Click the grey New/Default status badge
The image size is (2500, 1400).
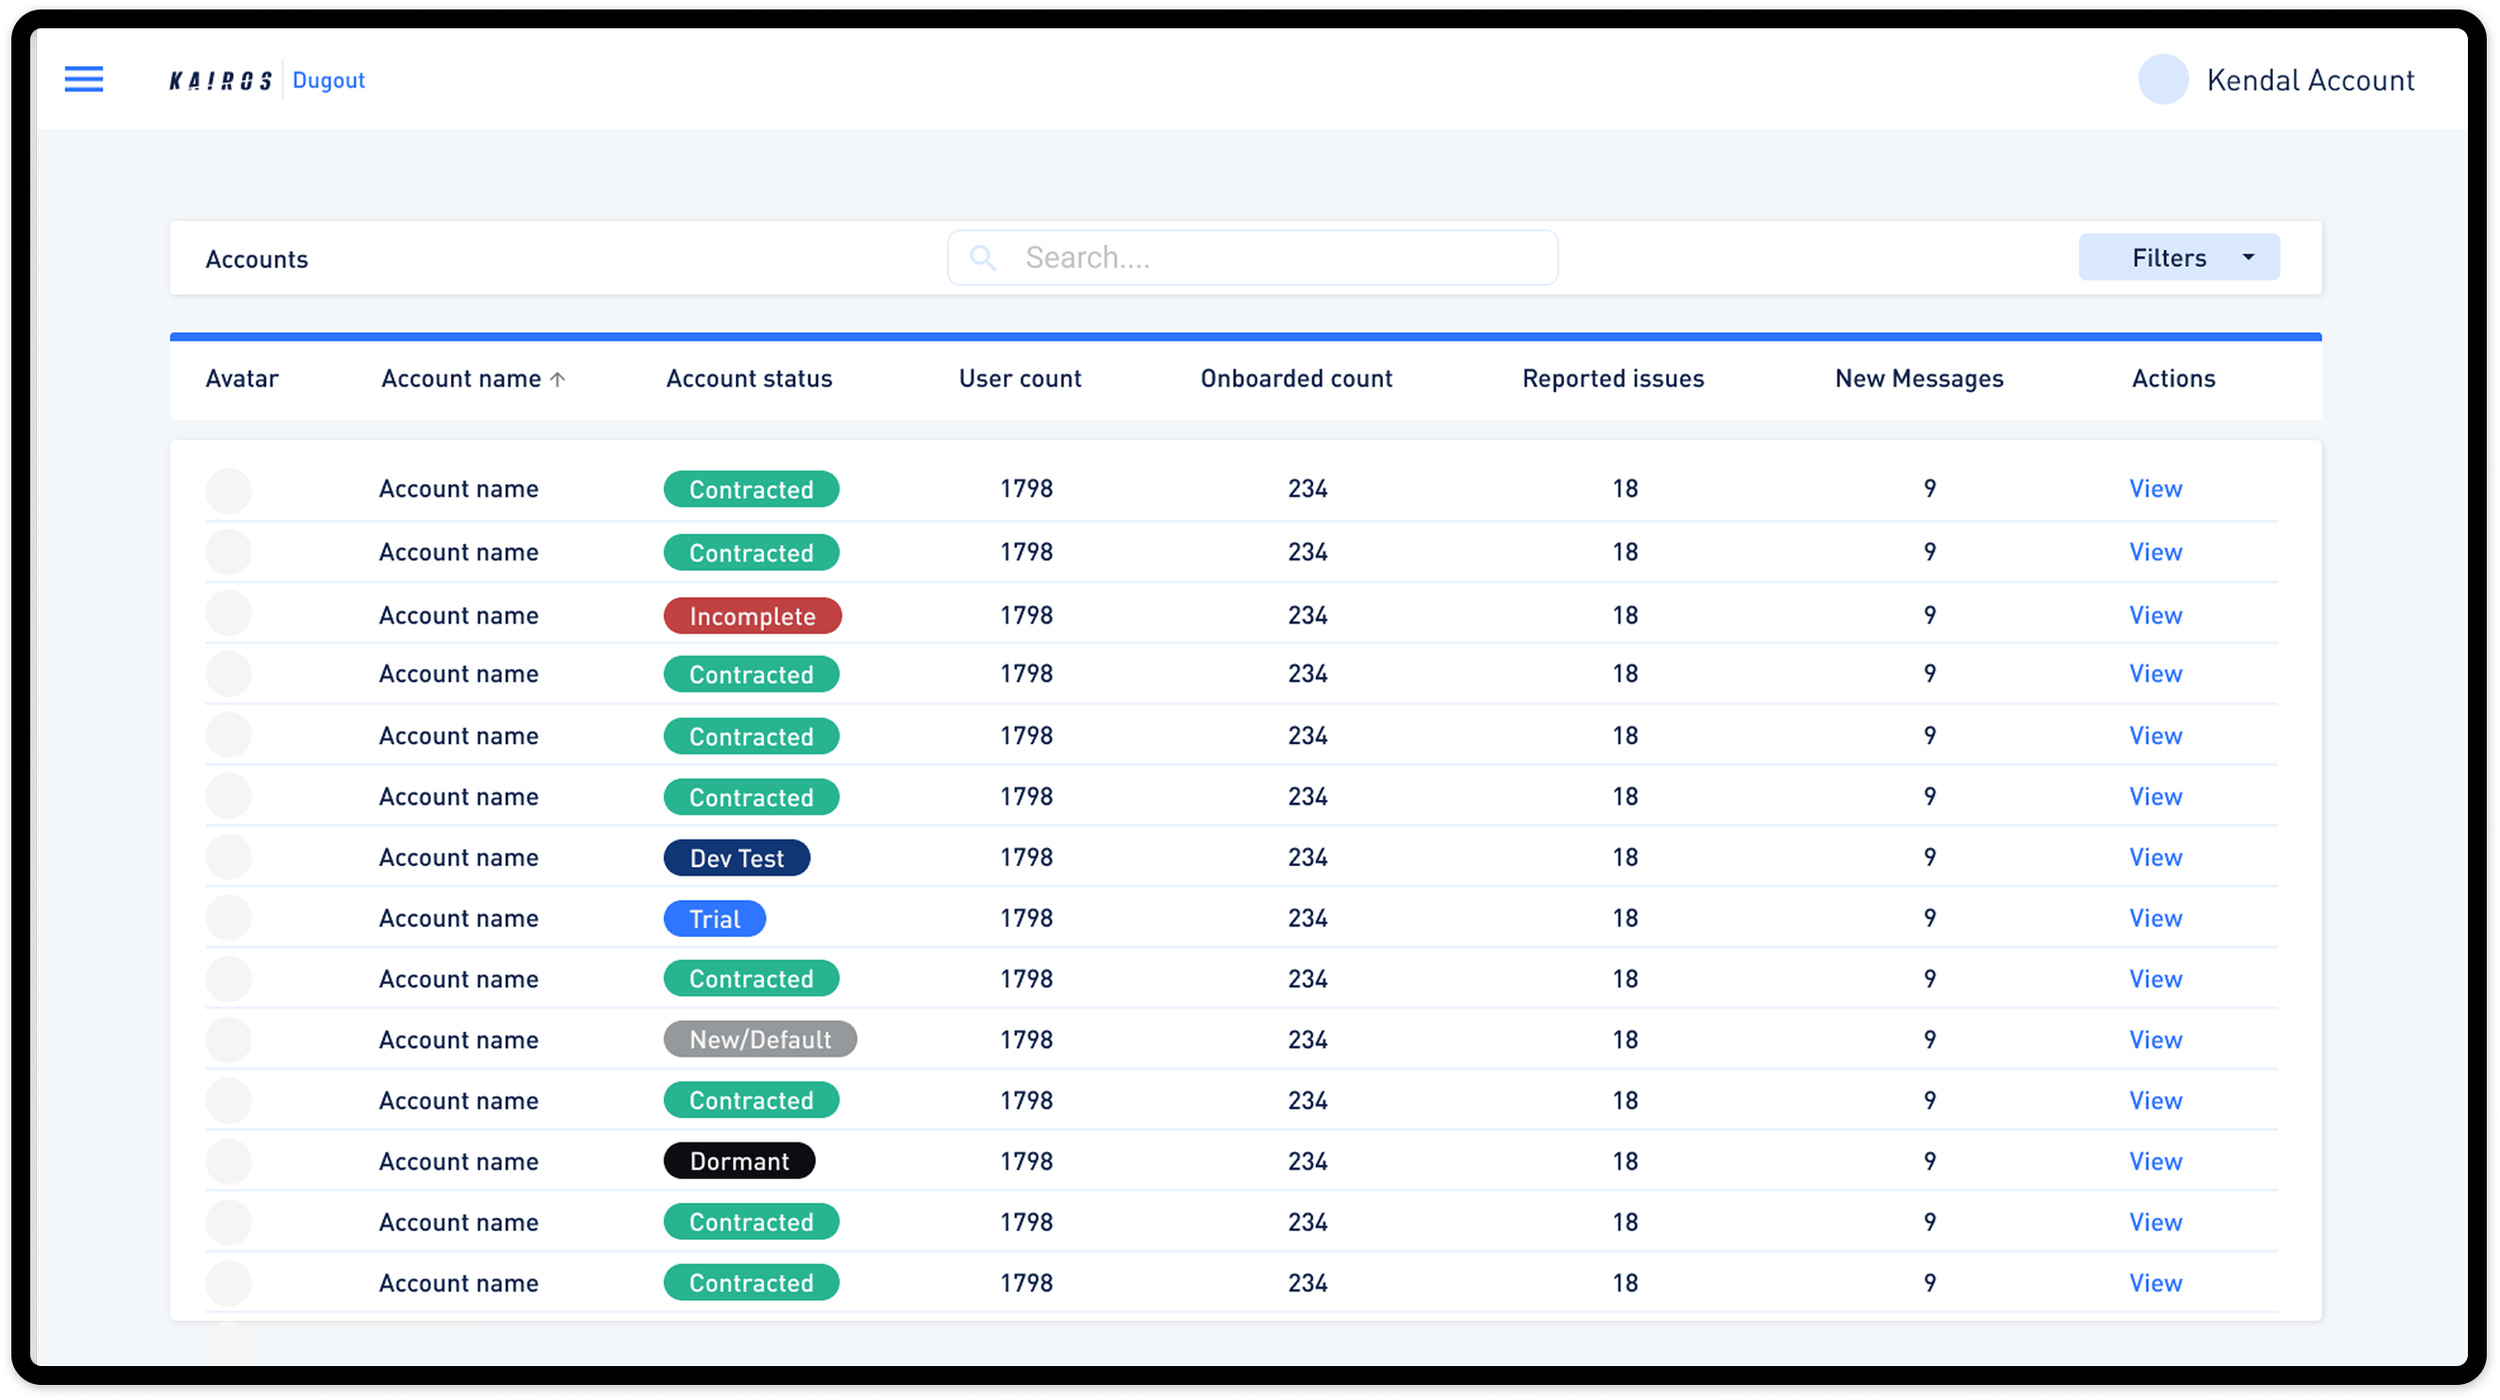point(759,1039)
